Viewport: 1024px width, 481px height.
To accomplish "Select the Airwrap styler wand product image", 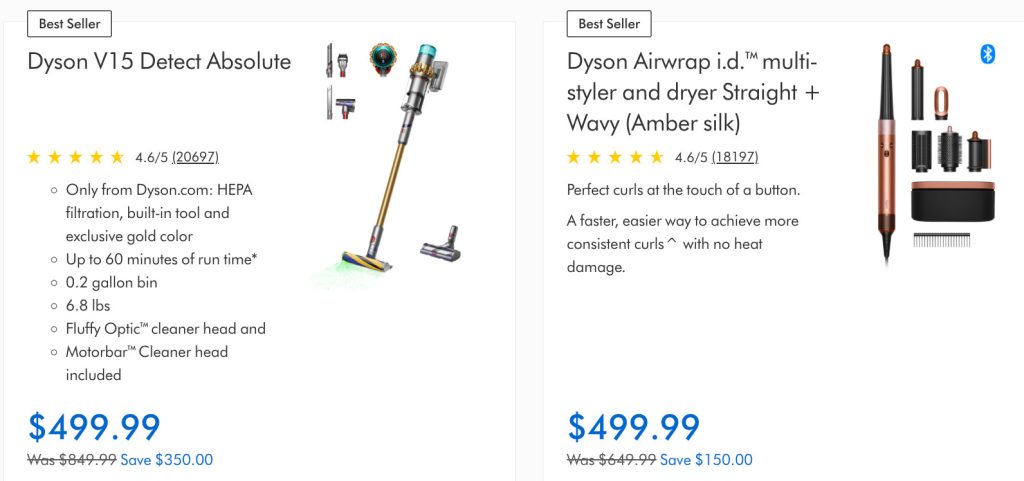I will tap(886, 150).
